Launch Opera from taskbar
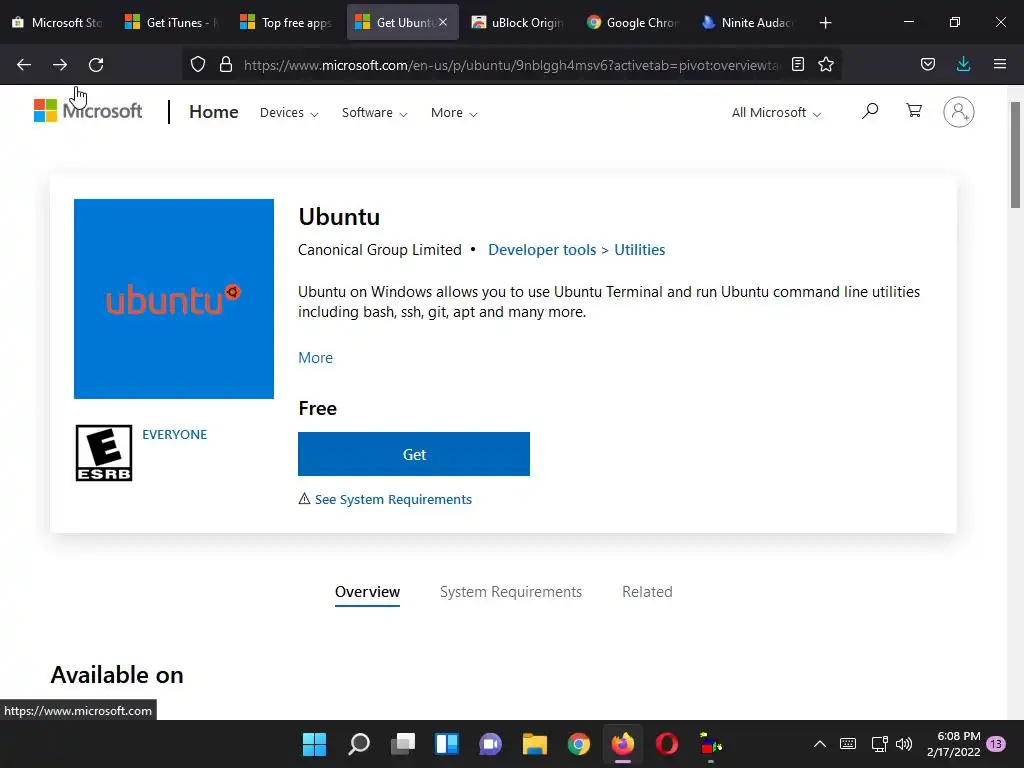1024x768 pixels. point(667,744)
